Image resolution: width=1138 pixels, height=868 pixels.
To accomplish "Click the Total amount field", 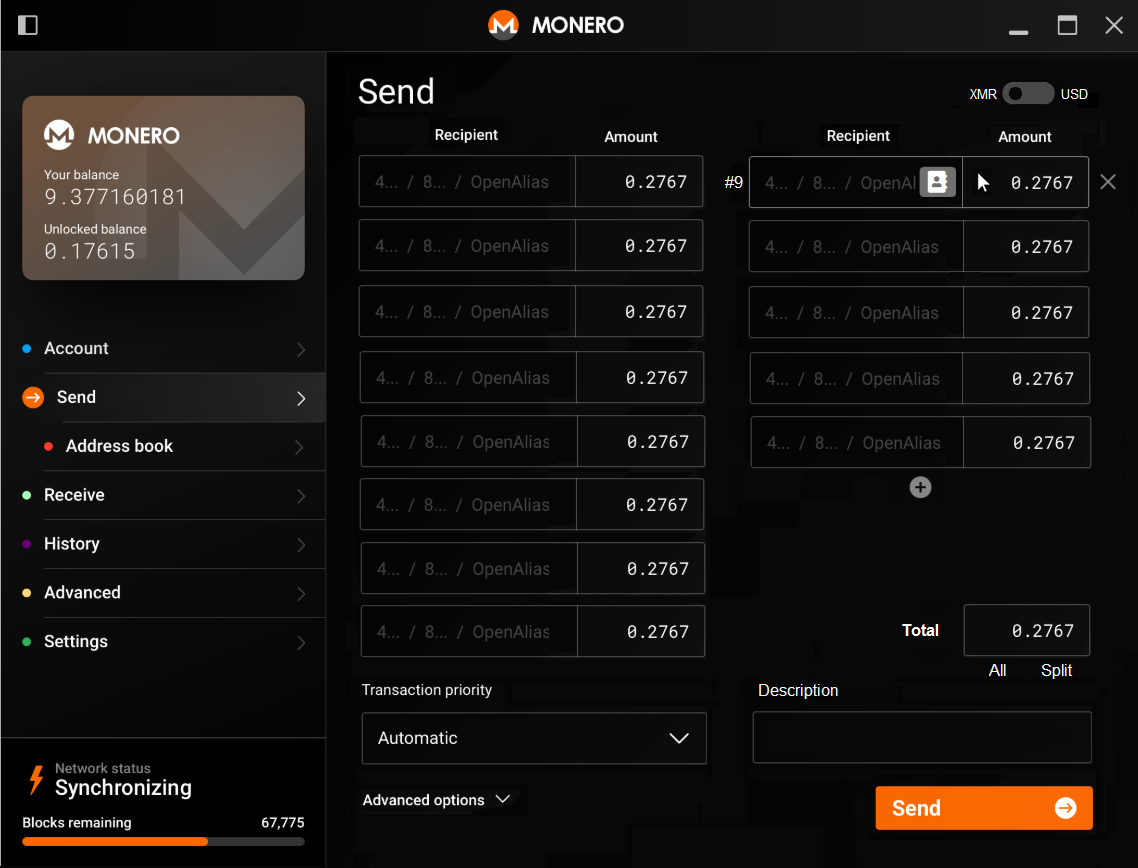I will (x=1026, y=630).
